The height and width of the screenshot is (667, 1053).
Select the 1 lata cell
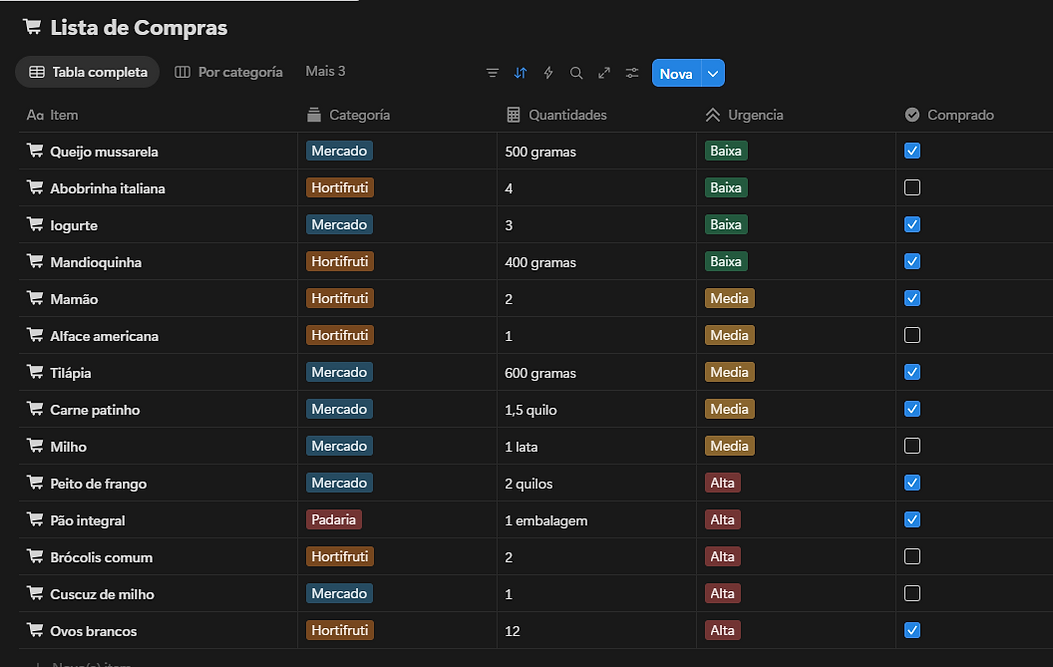[596, 447]
